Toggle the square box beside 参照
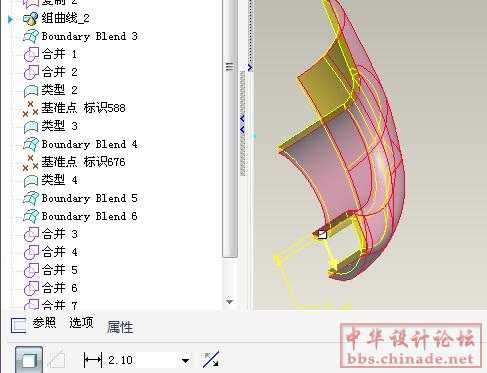The height and width of the screenshot is (373, 487). click(18, 325)
